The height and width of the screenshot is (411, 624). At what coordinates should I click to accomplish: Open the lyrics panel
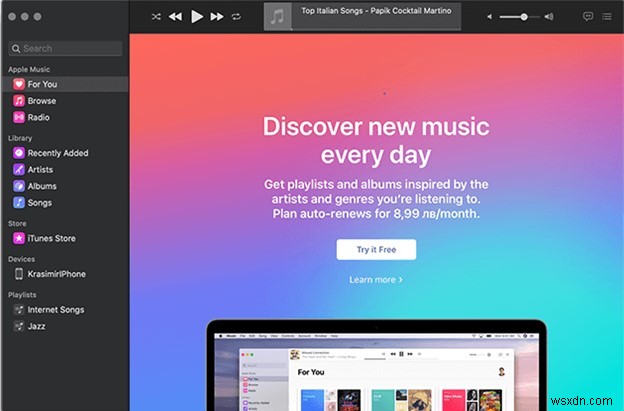[588, 16]
